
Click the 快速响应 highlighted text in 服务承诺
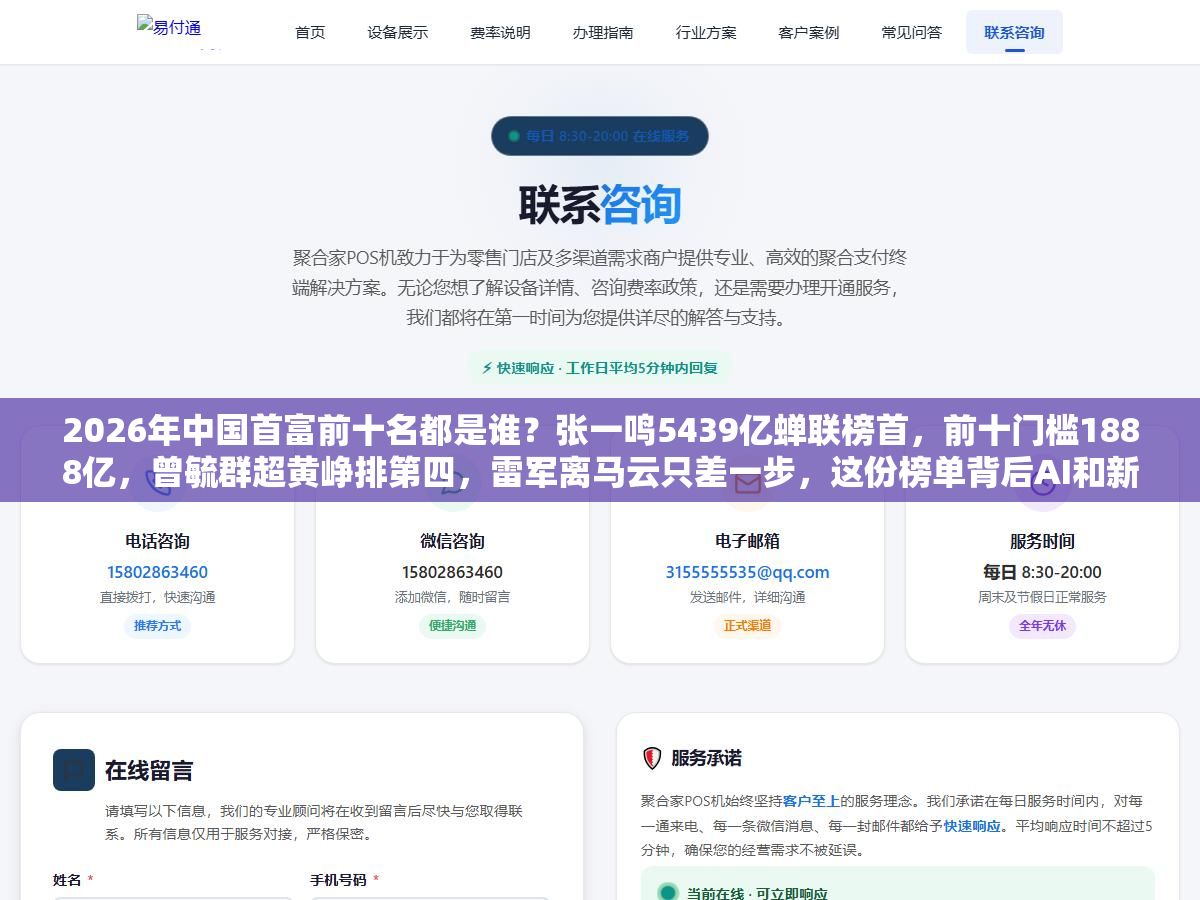coord(972,826)
